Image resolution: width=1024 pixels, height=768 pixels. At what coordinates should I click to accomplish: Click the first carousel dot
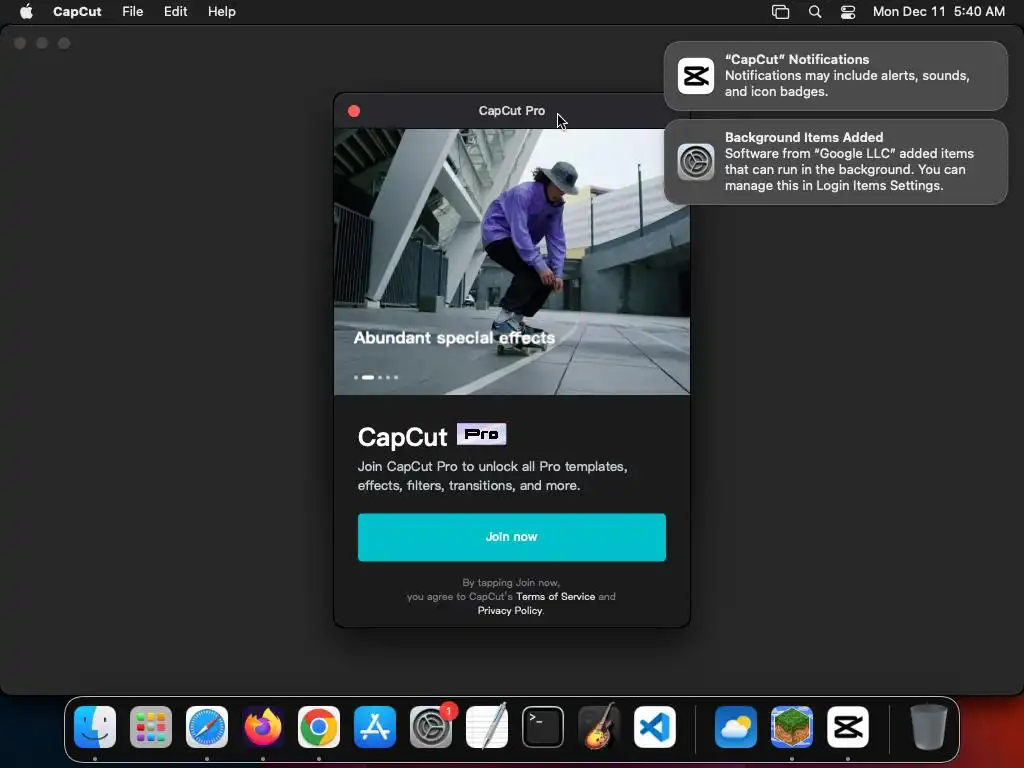coord(356,377)
